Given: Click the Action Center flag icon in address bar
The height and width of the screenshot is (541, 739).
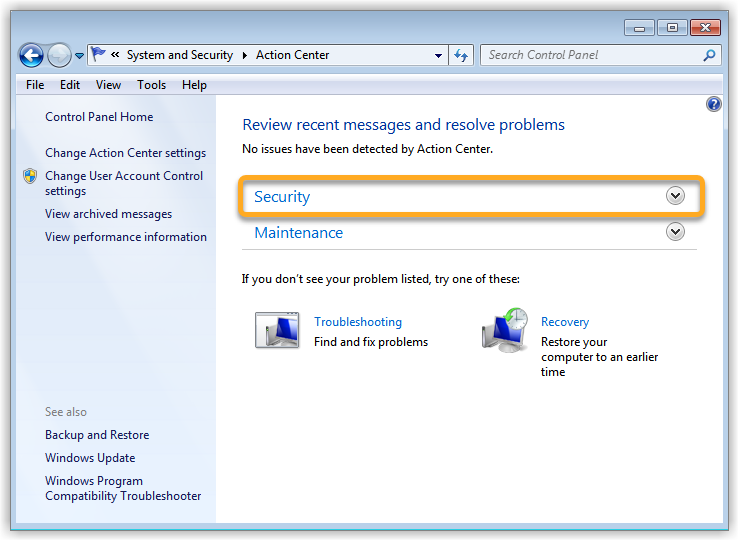Looking at the screenshot, I should pyautogui.click(x=99, y=55).
